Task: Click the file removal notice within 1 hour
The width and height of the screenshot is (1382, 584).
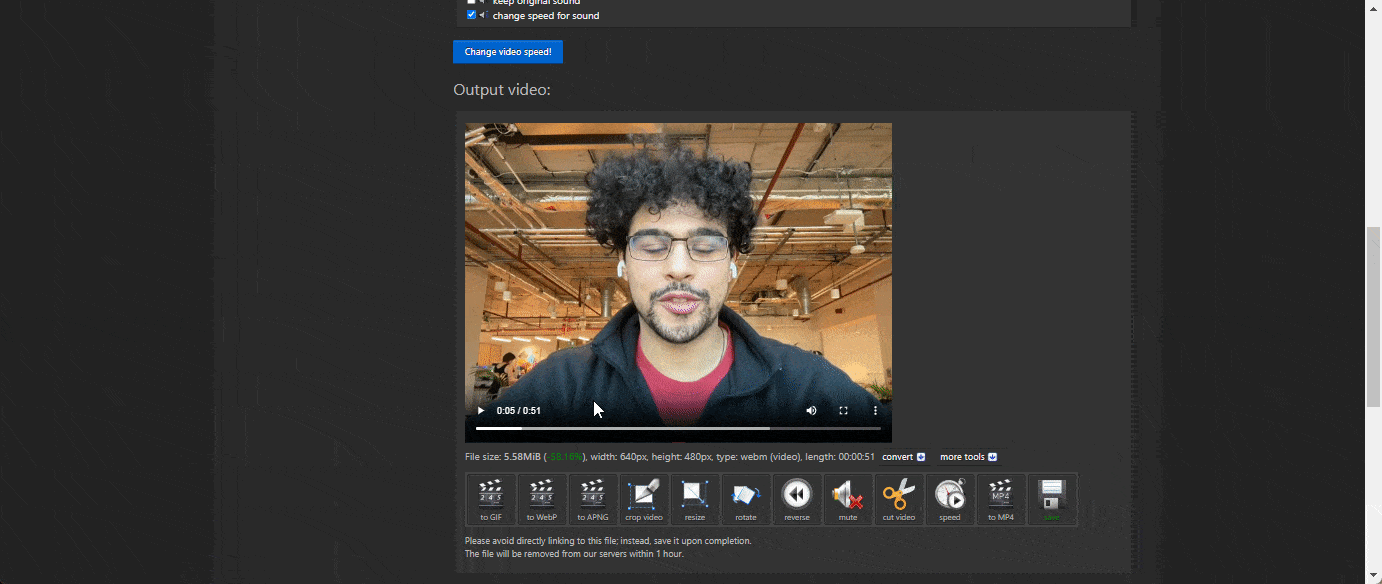Action: pyautogui.click(x=574, y=554)
